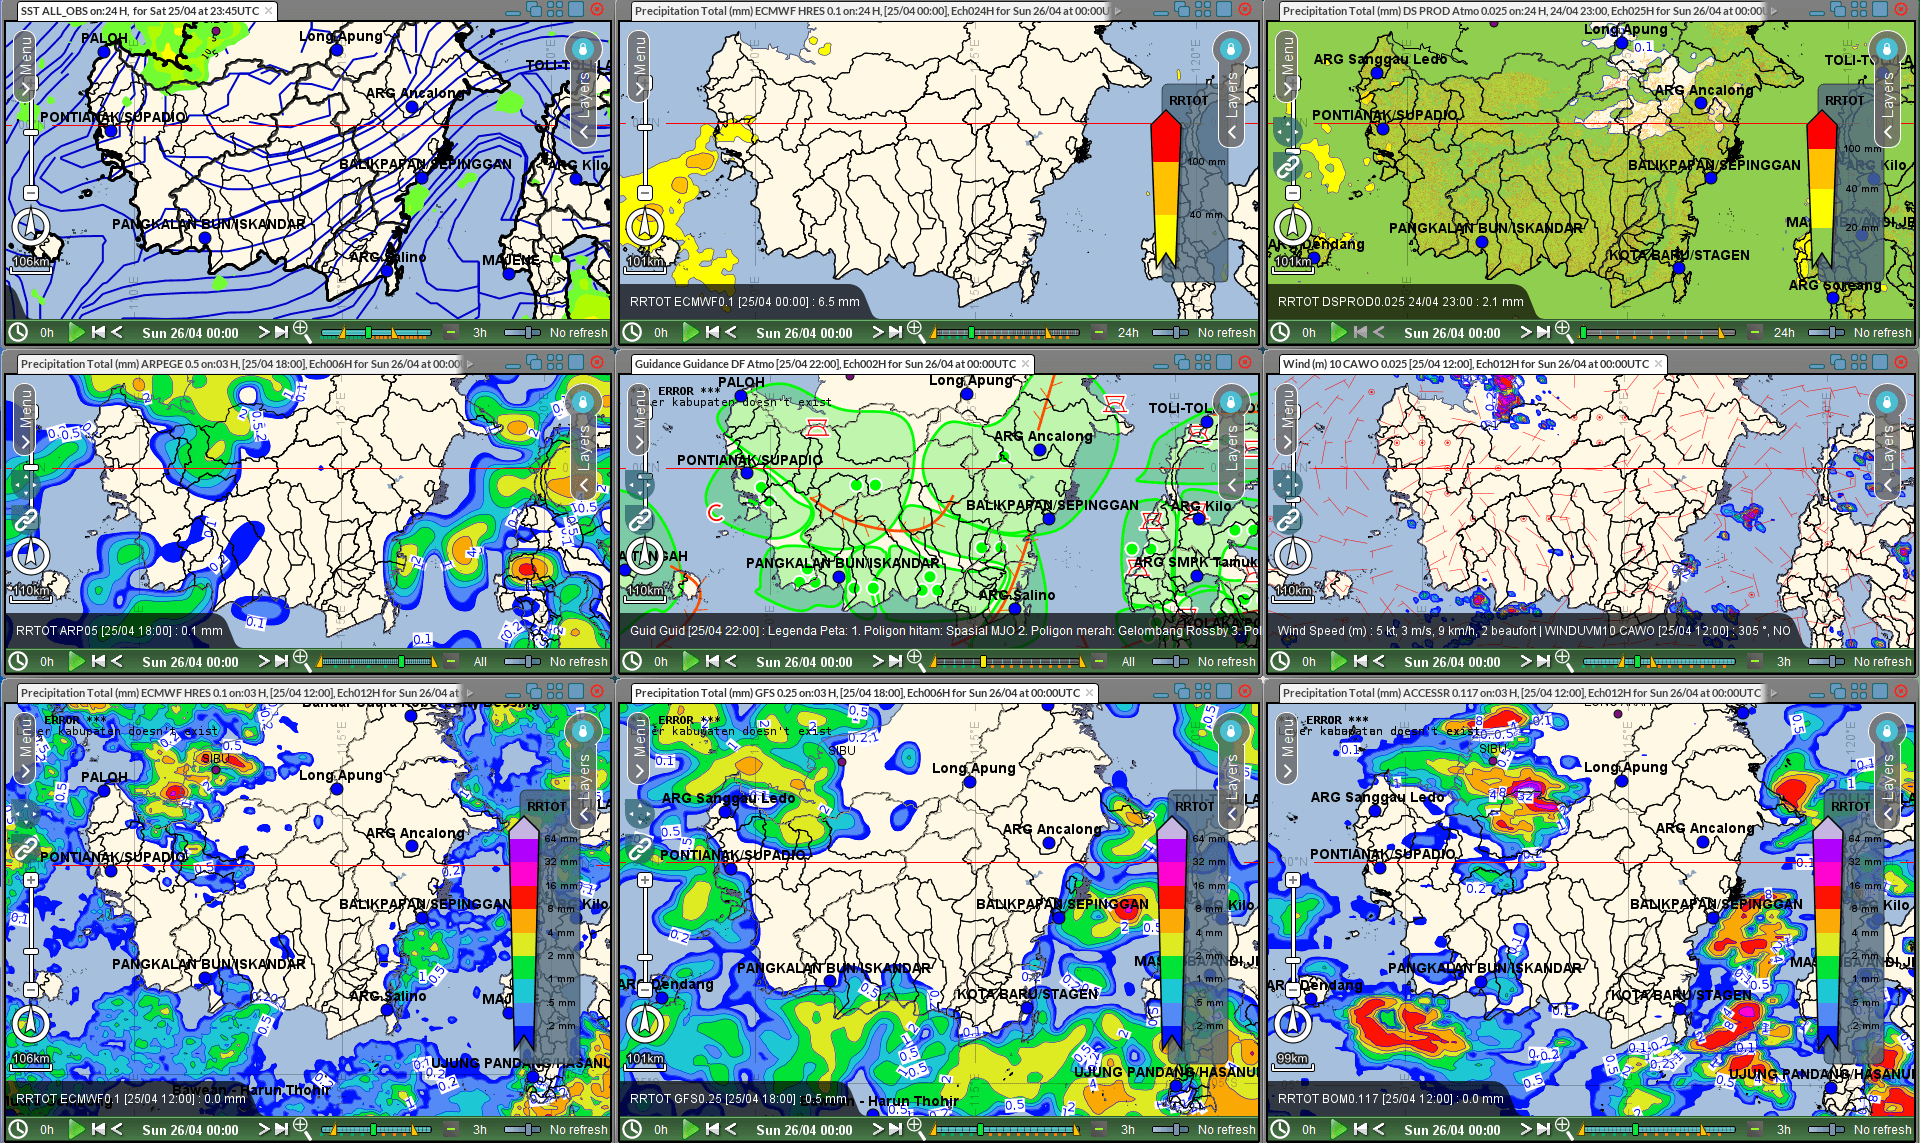1920x1143 pixels.
Task: Click No refresh in ECMWF HRES 12:00 panel
Action: [x=578, y=1129]
